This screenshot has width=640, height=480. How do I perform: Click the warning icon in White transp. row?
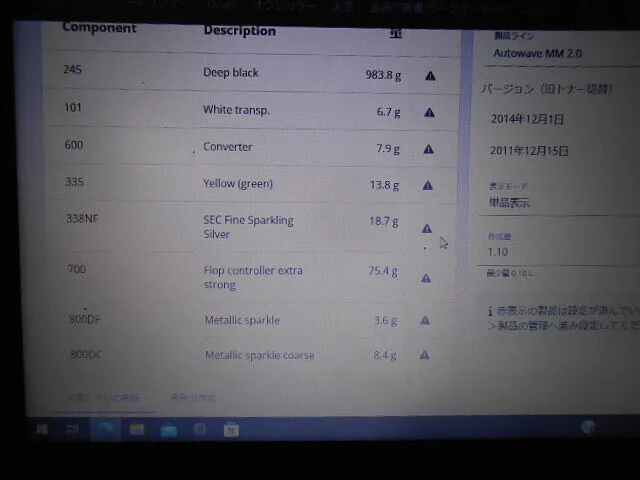(x=429, y=112)
